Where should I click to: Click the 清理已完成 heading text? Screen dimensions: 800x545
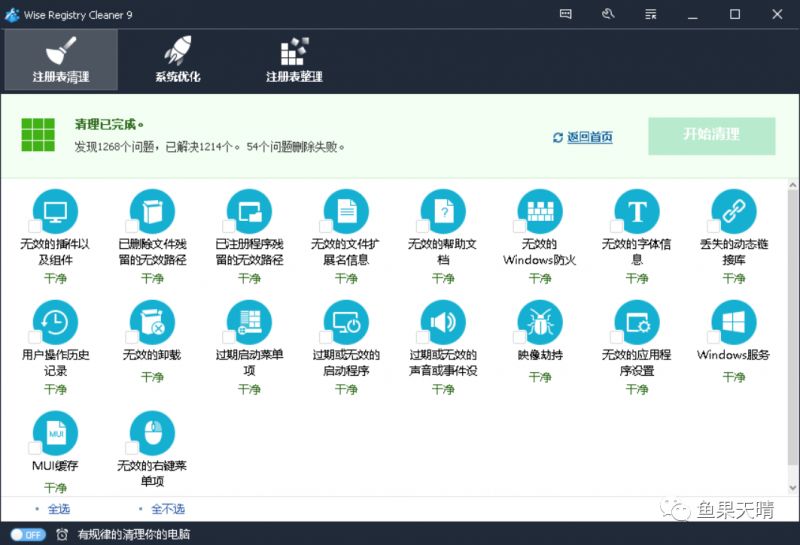point(109,124)
